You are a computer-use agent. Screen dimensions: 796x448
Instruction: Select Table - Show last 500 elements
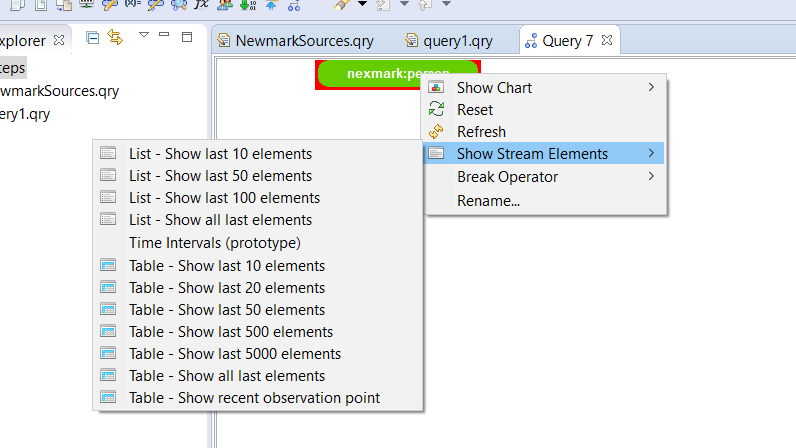231,331
